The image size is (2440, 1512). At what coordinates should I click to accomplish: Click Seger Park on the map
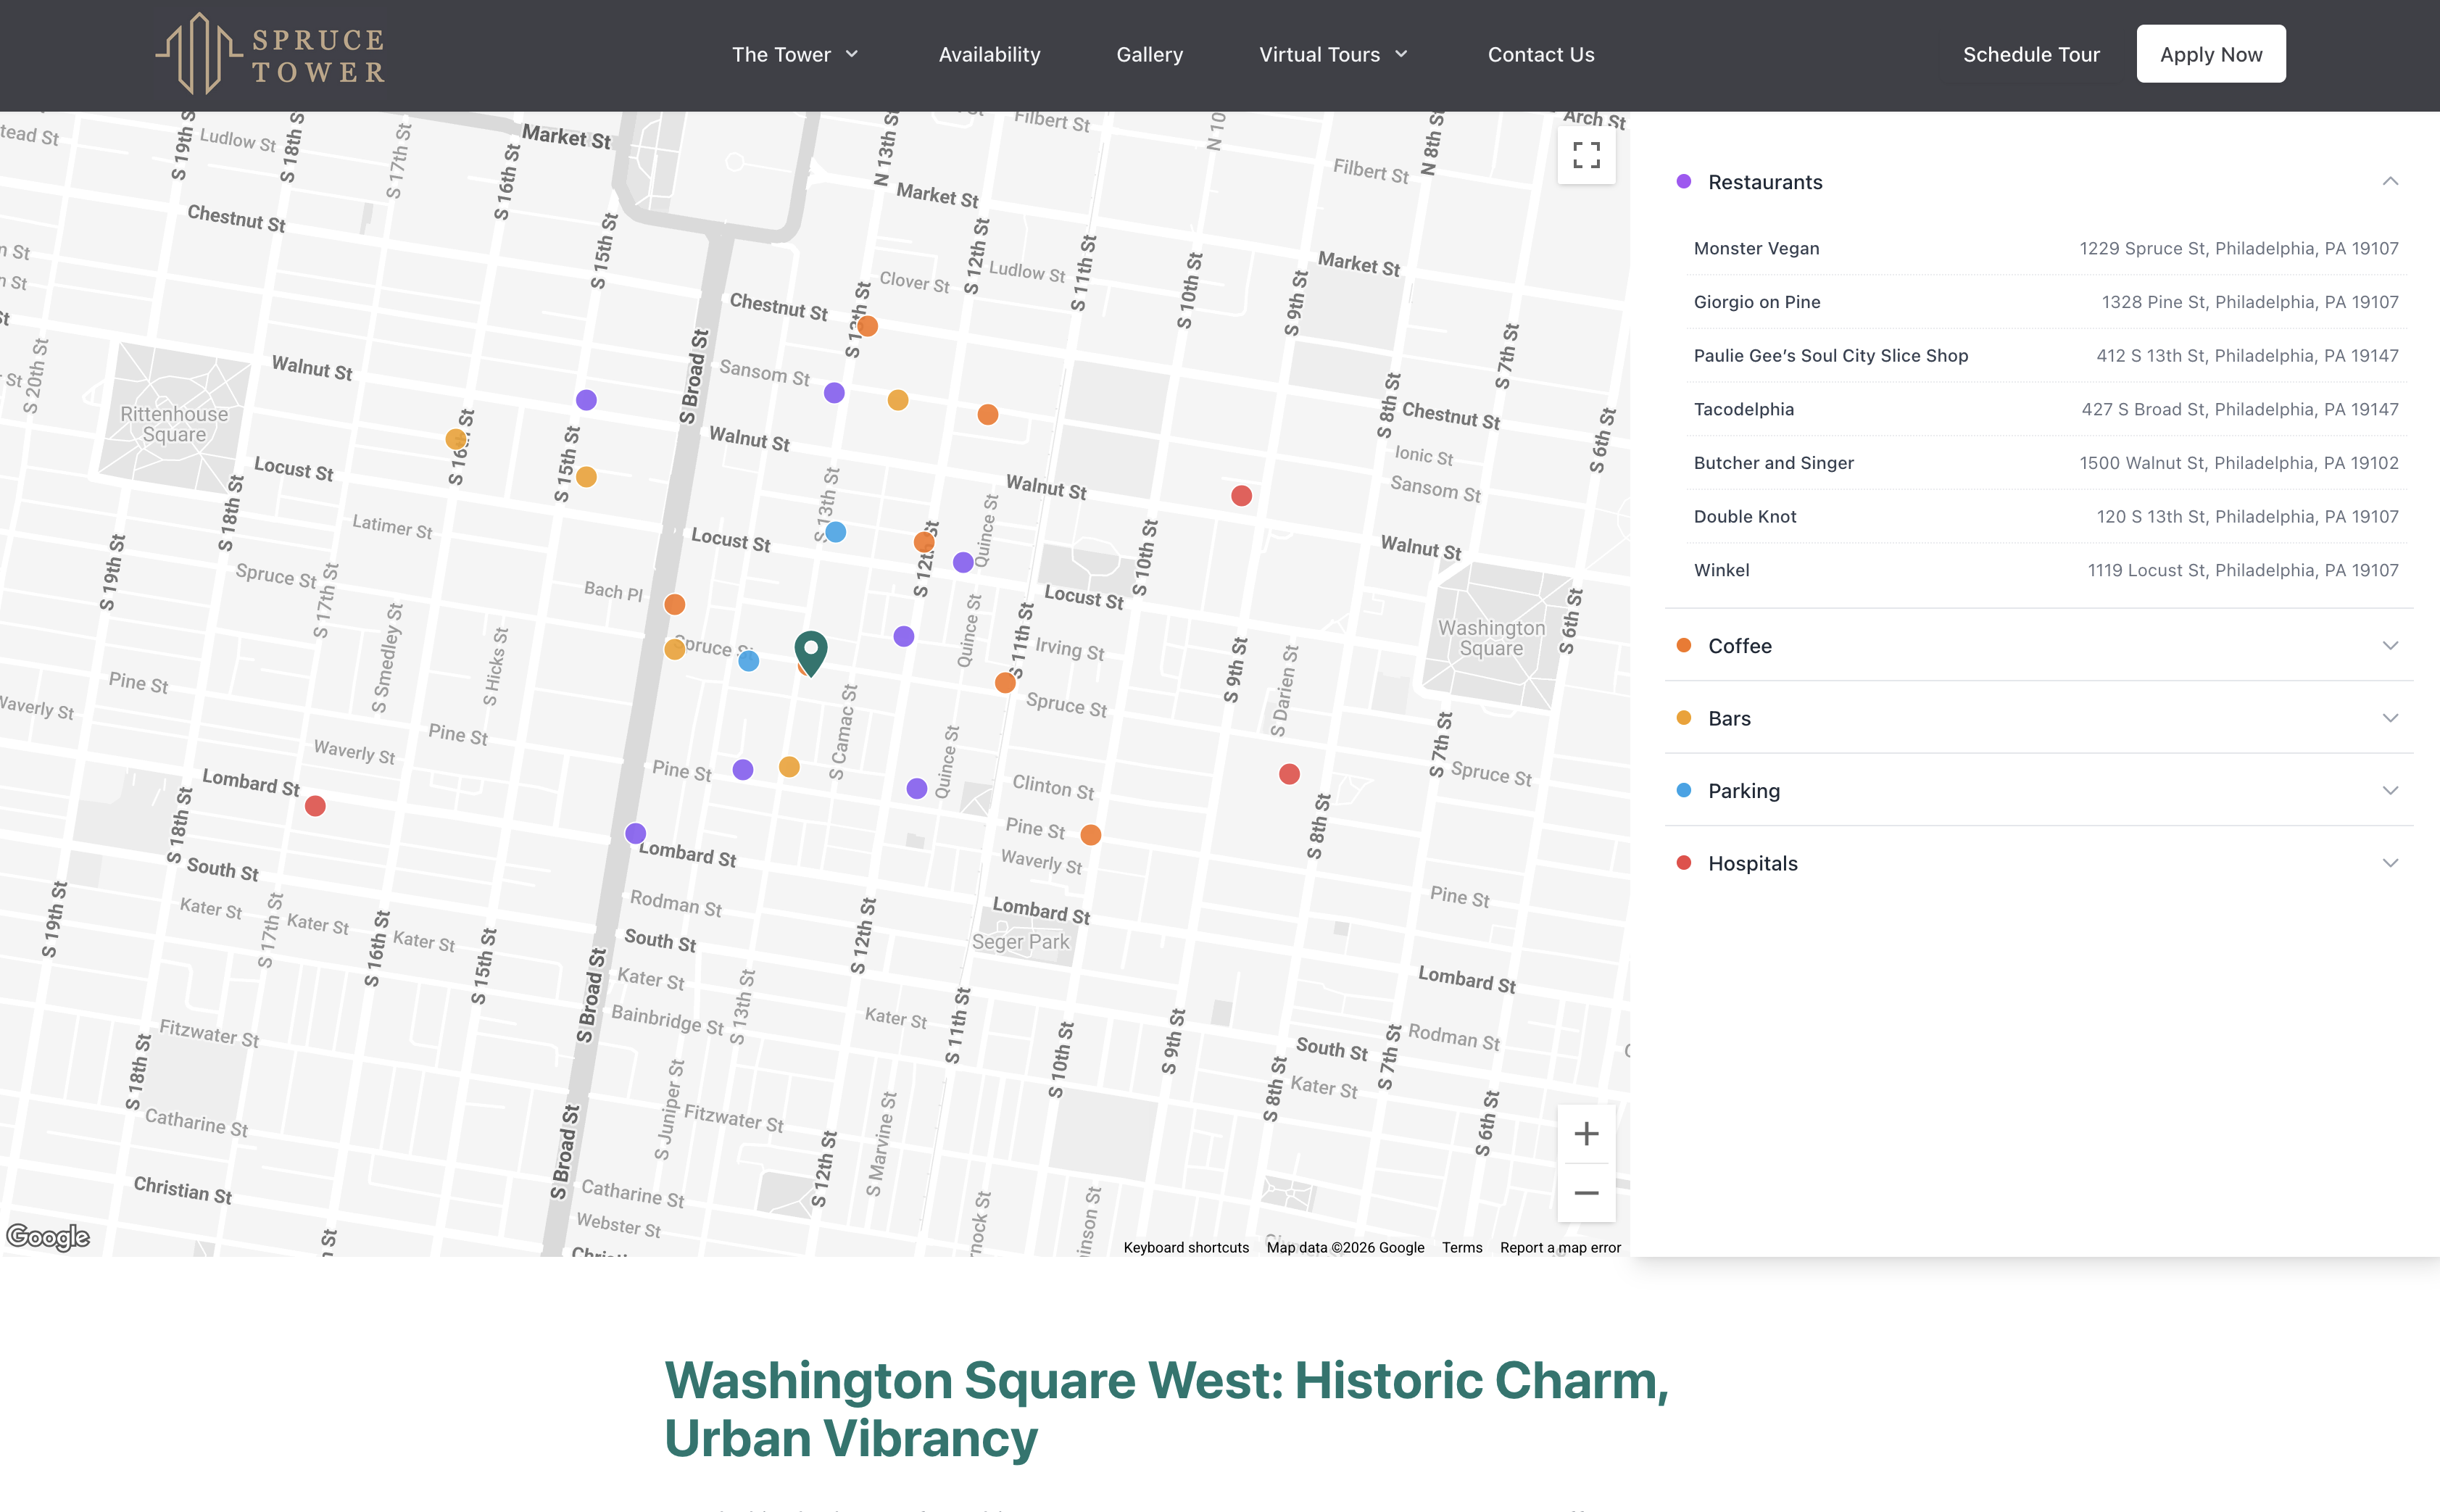(1020, 942)
